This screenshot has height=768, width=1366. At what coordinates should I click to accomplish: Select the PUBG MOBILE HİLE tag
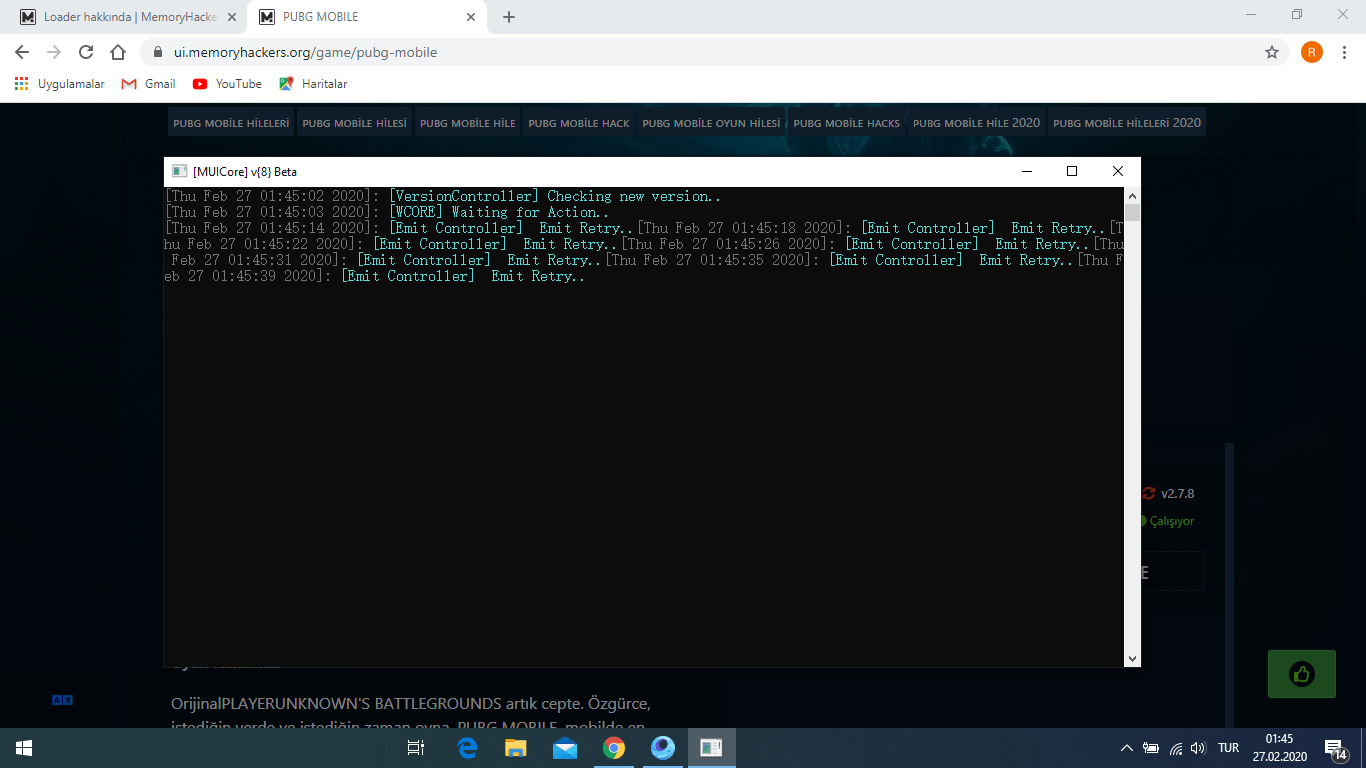point(468,123)
